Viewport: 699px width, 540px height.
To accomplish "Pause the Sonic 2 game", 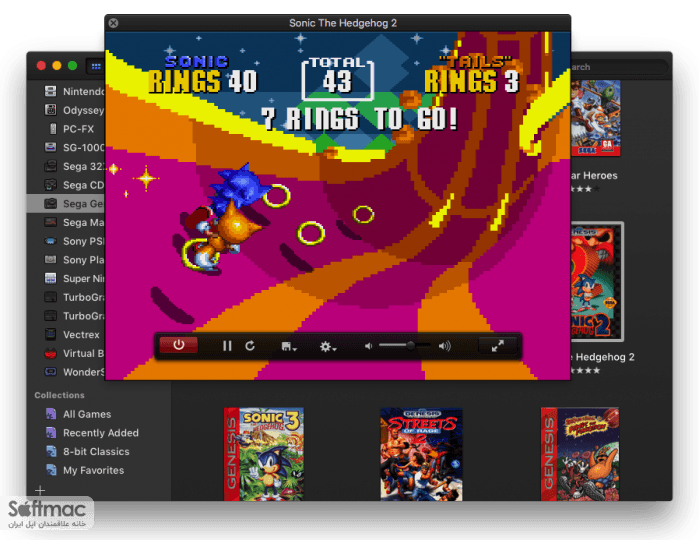I will point(227,346).
